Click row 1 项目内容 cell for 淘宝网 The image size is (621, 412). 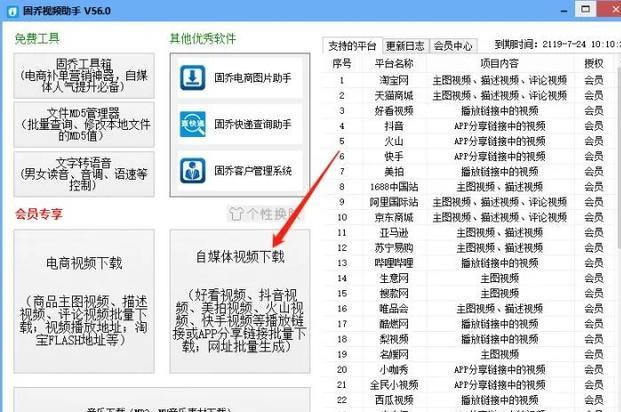[x=499, y=80]
